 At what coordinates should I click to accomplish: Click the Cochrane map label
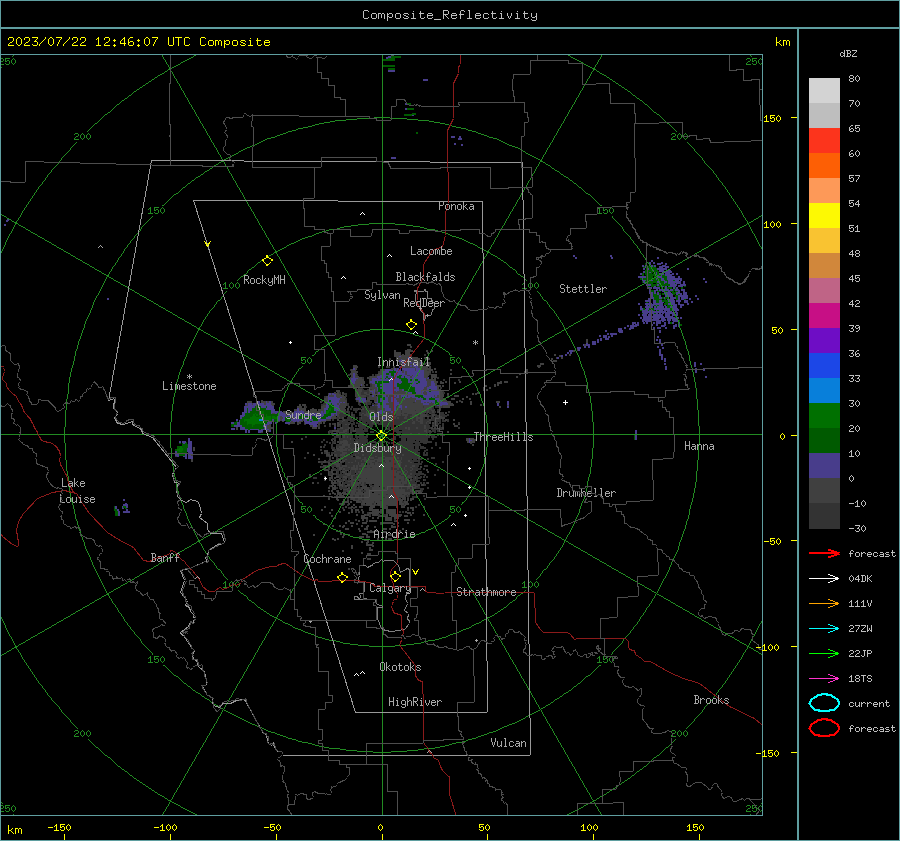(327, 559)
